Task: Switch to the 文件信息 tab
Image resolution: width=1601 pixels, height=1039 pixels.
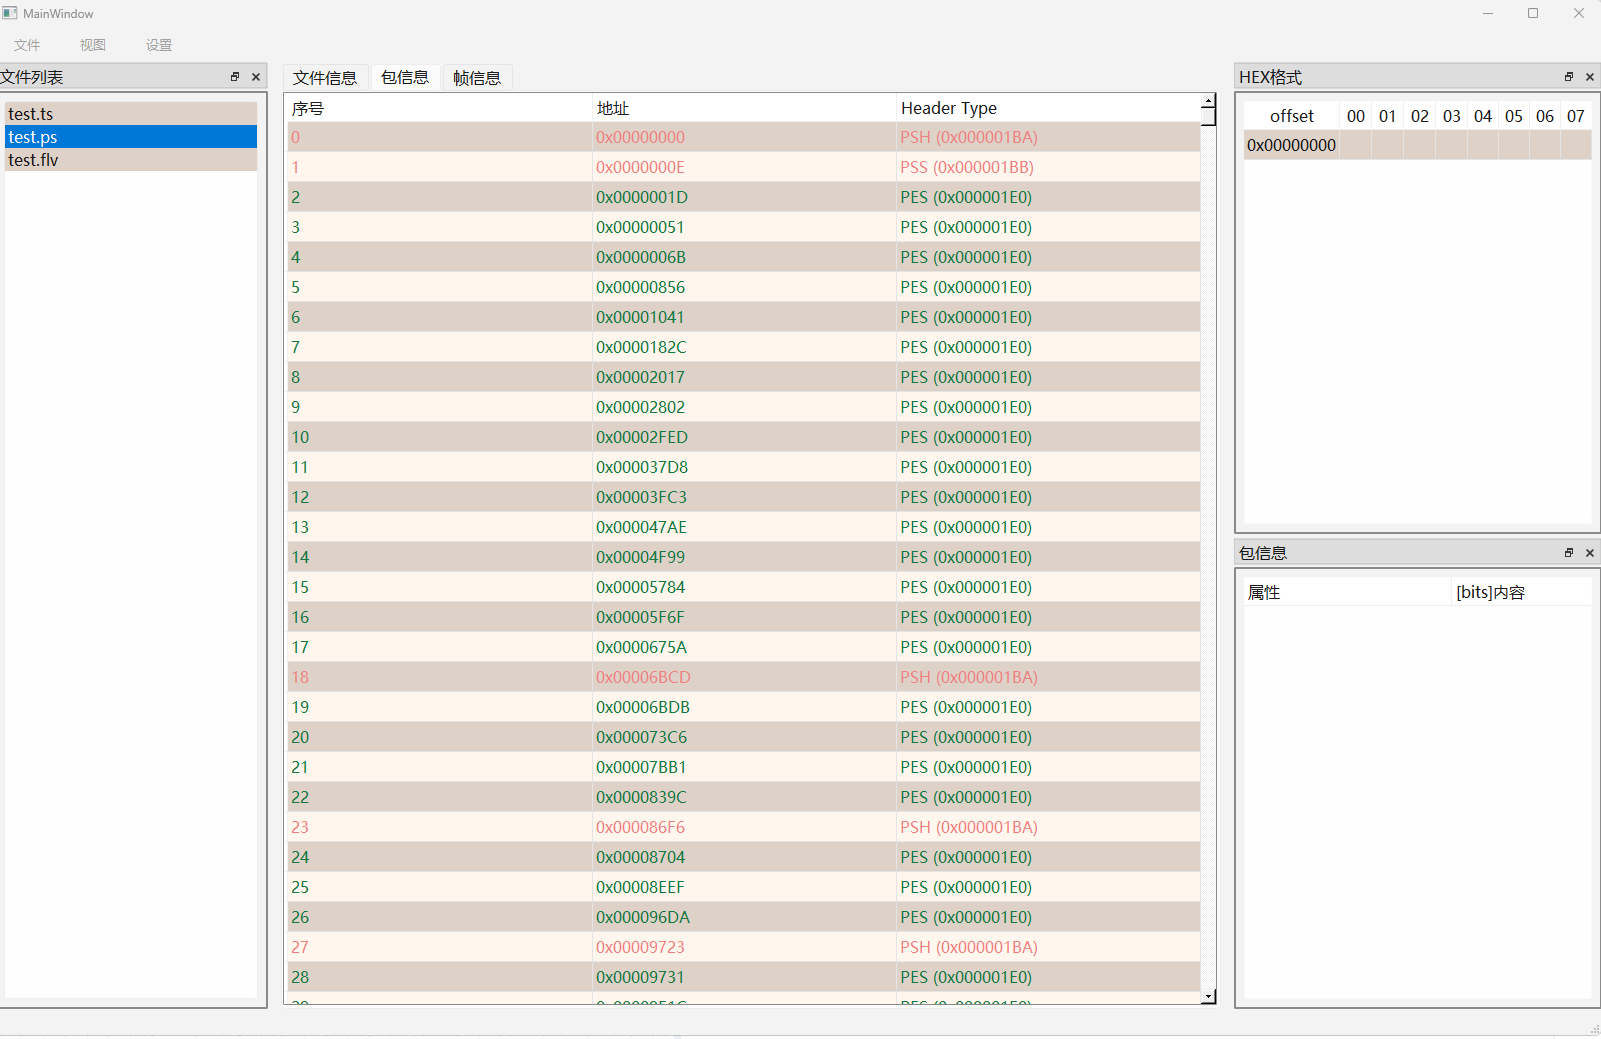Action: click(325, 78)
